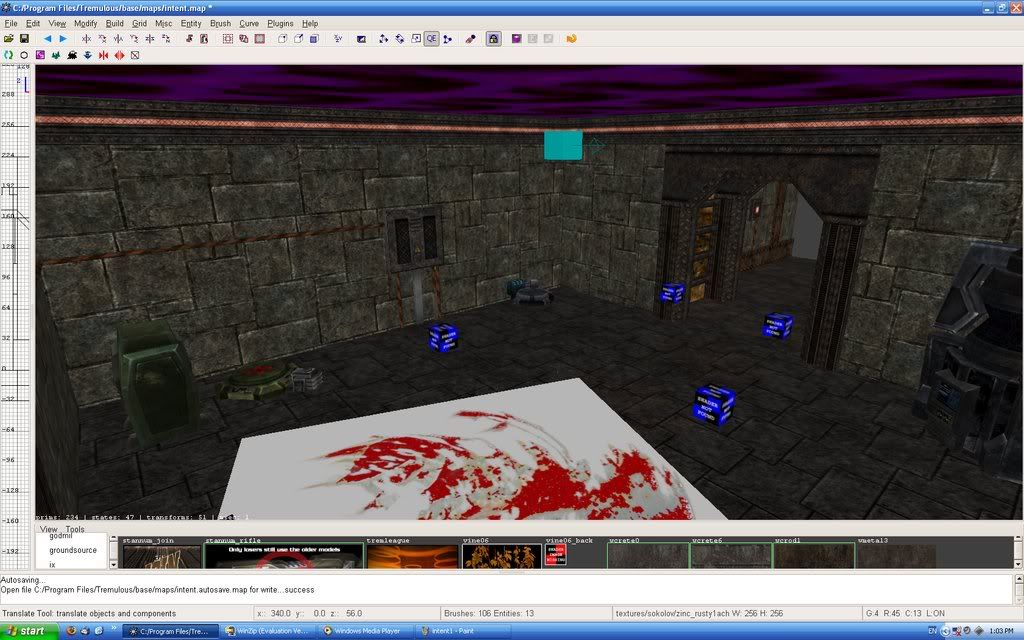Rotate selection around the x-axis
The height and width of the screenshot is (640, 1024).
(102, 39)
